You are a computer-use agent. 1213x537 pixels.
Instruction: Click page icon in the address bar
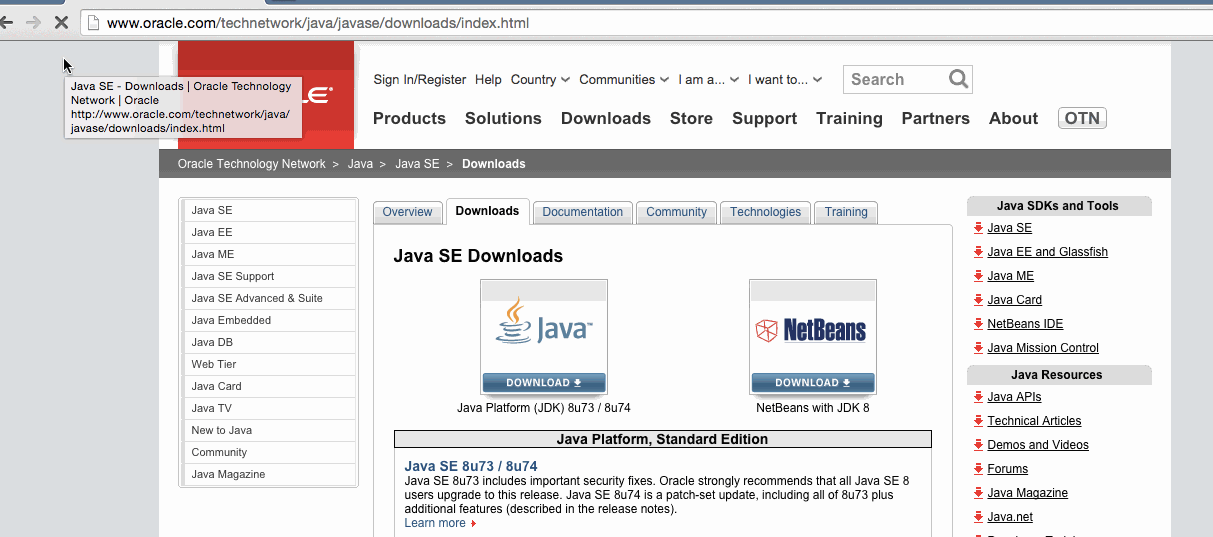[93, 22]
